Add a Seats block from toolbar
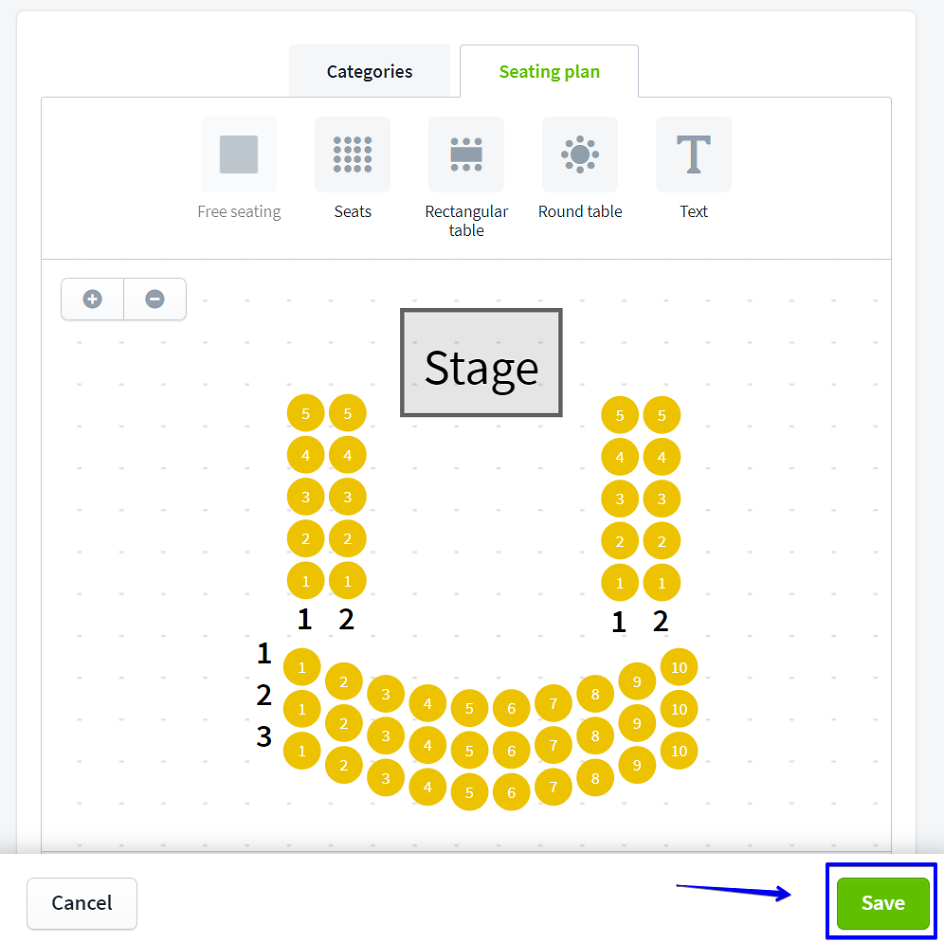Image resolution: width=944 pixels, height=943 pixels. (352, 155)
